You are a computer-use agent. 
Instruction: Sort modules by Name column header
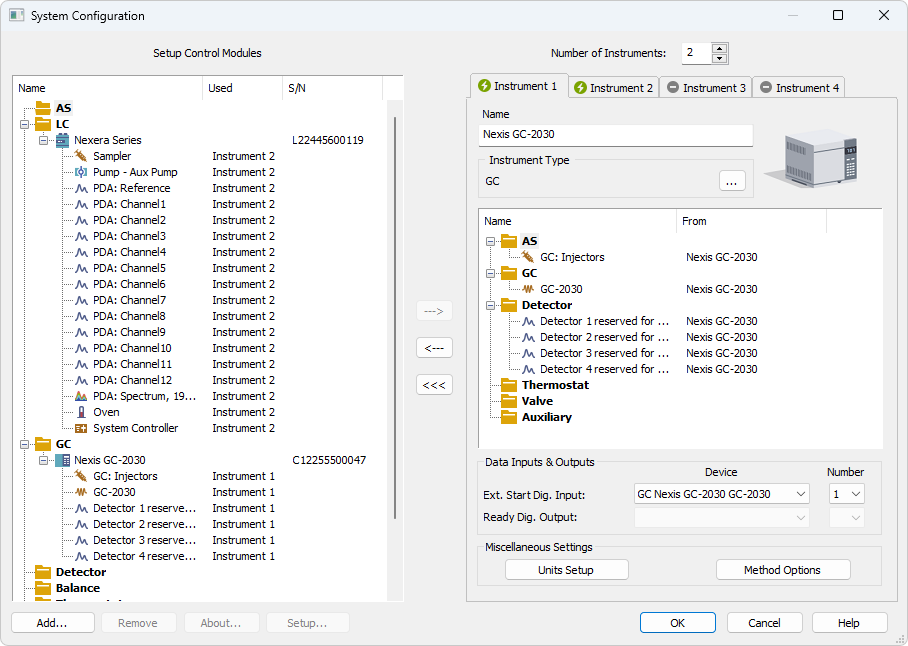tap(107, 88)
